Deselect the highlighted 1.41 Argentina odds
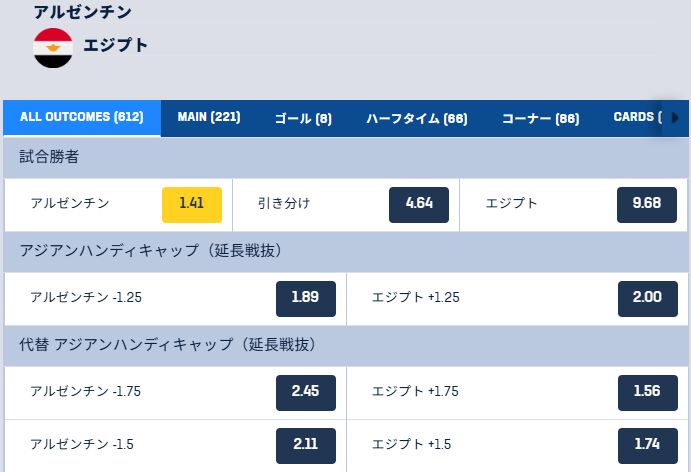The height and width of the screenshot is (472, 691). 192,204
